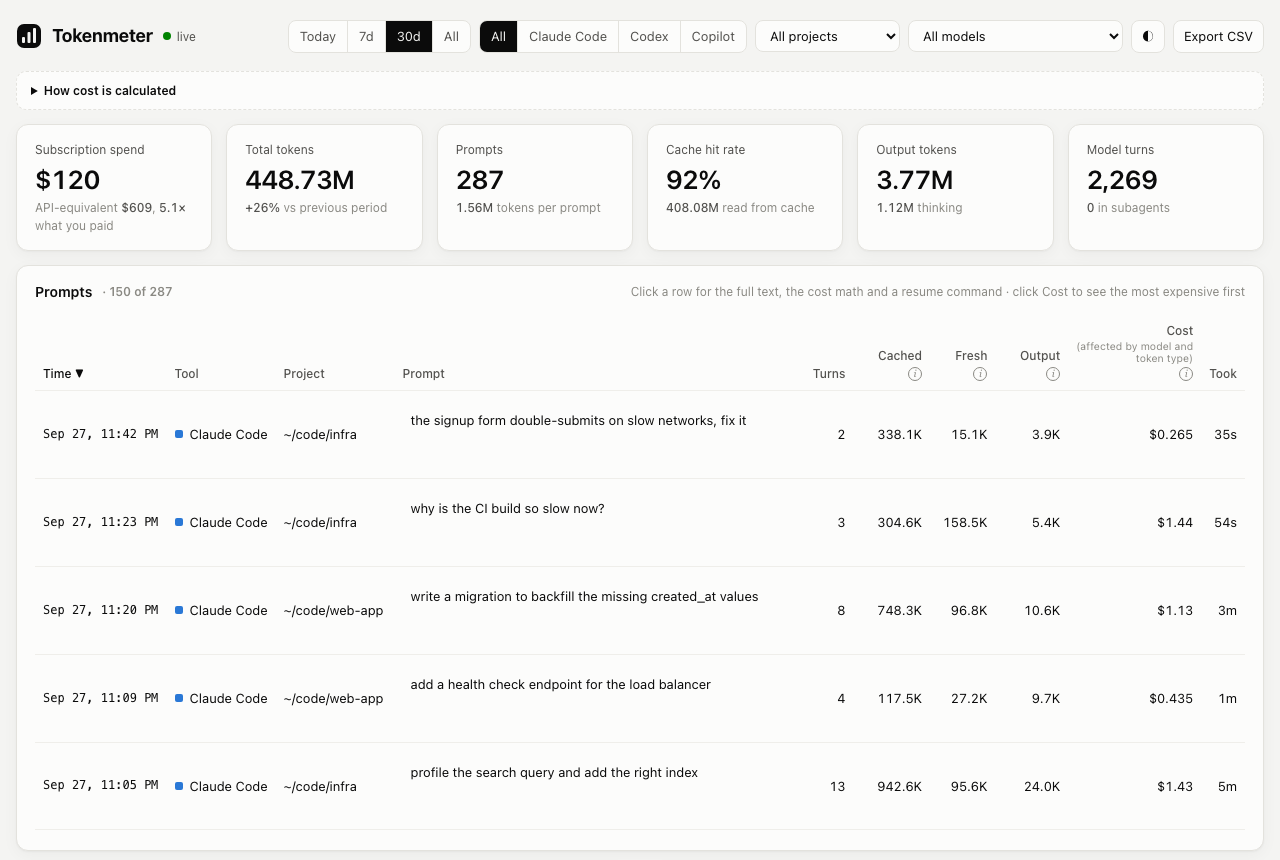Viewport: 1280px width, 860px height.
Task: Click the Cached column info icon
Action: (915, 374)
